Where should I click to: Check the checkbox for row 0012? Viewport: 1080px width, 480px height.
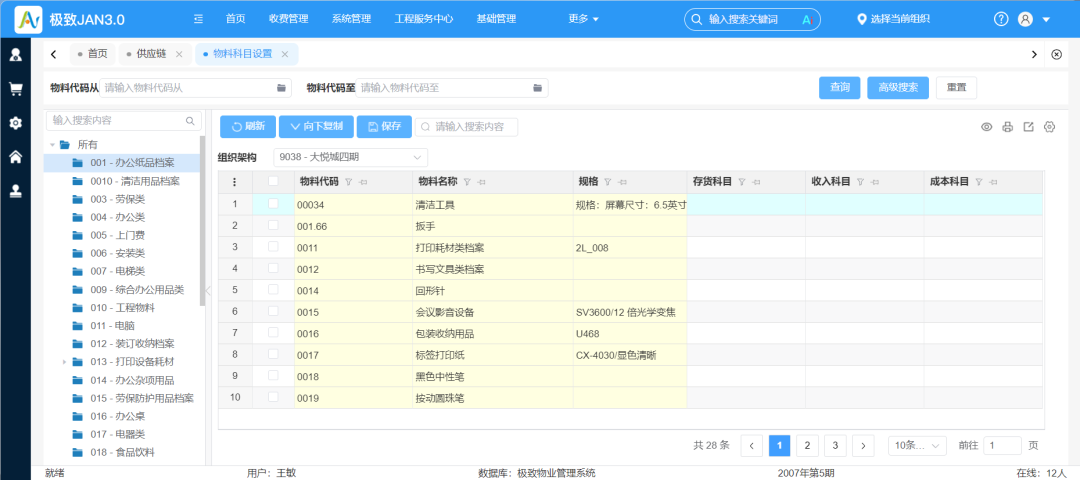273,267
